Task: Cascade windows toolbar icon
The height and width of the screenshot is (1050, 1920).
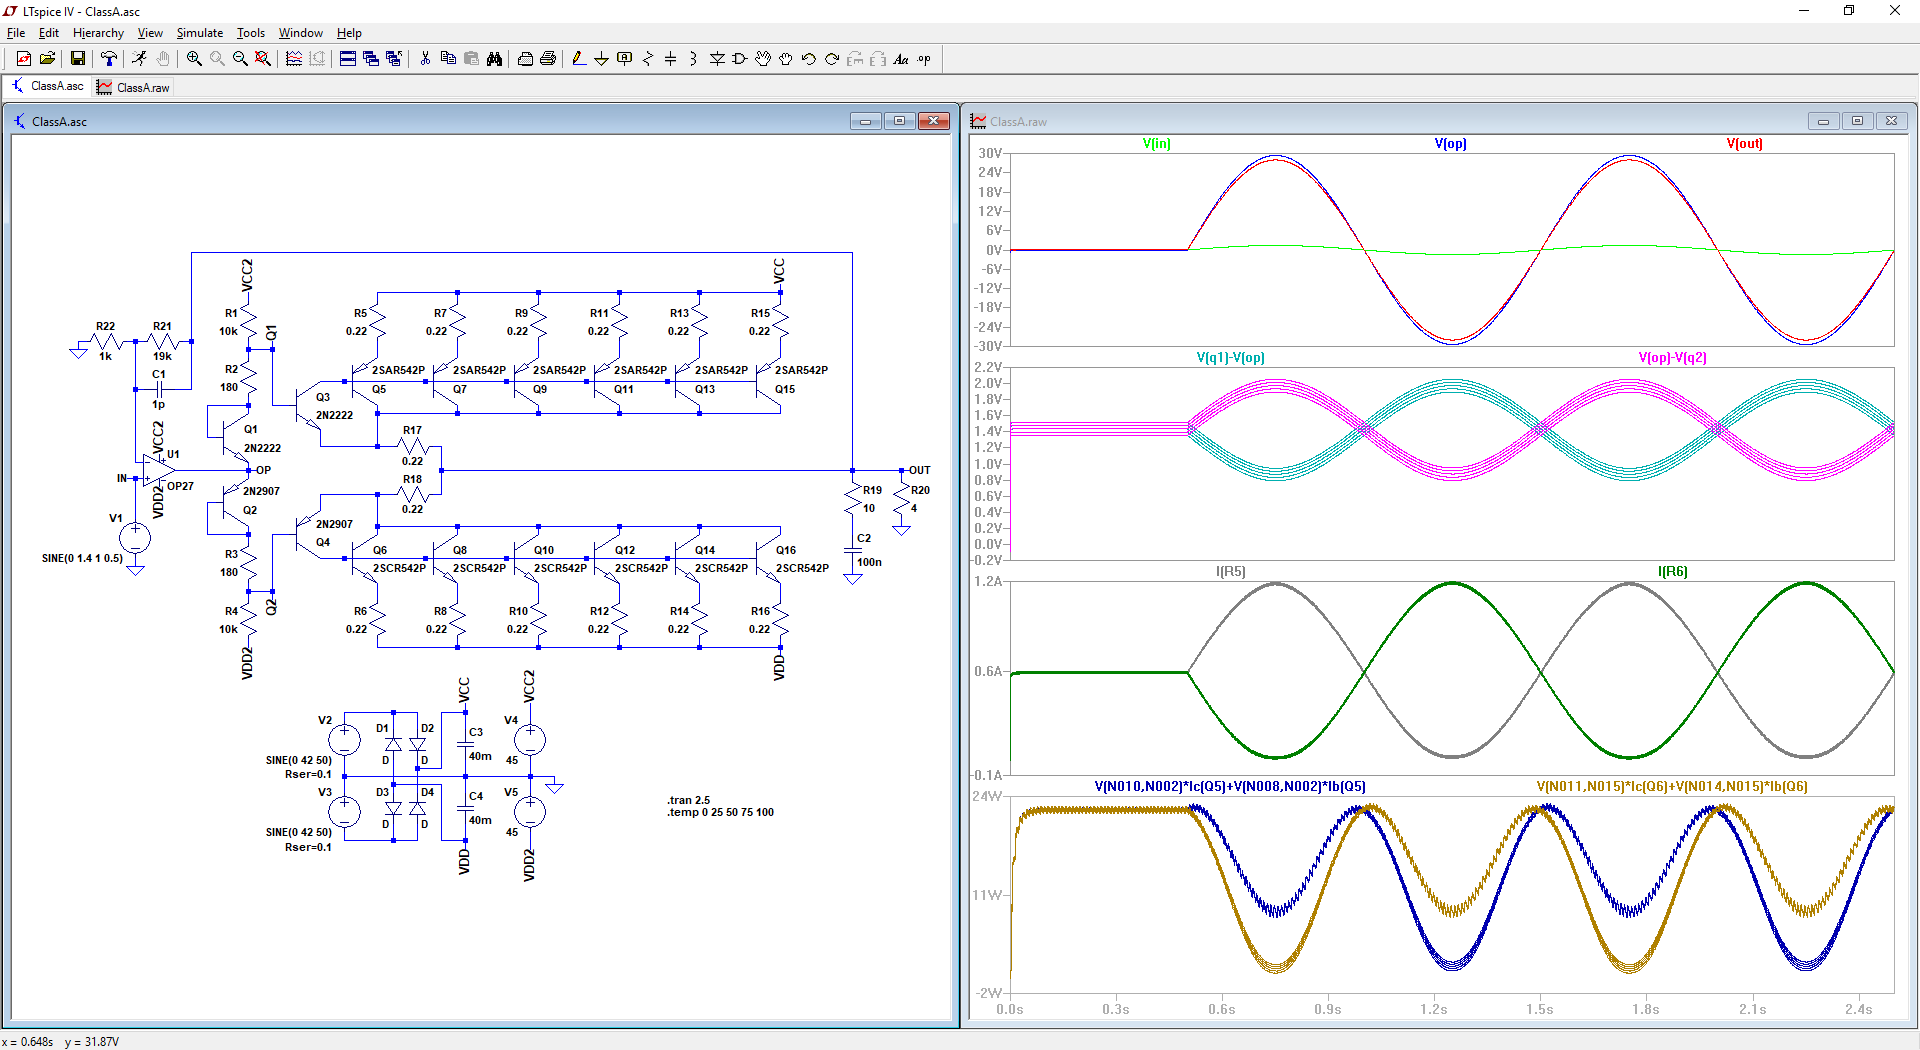Action: [370, 59]
